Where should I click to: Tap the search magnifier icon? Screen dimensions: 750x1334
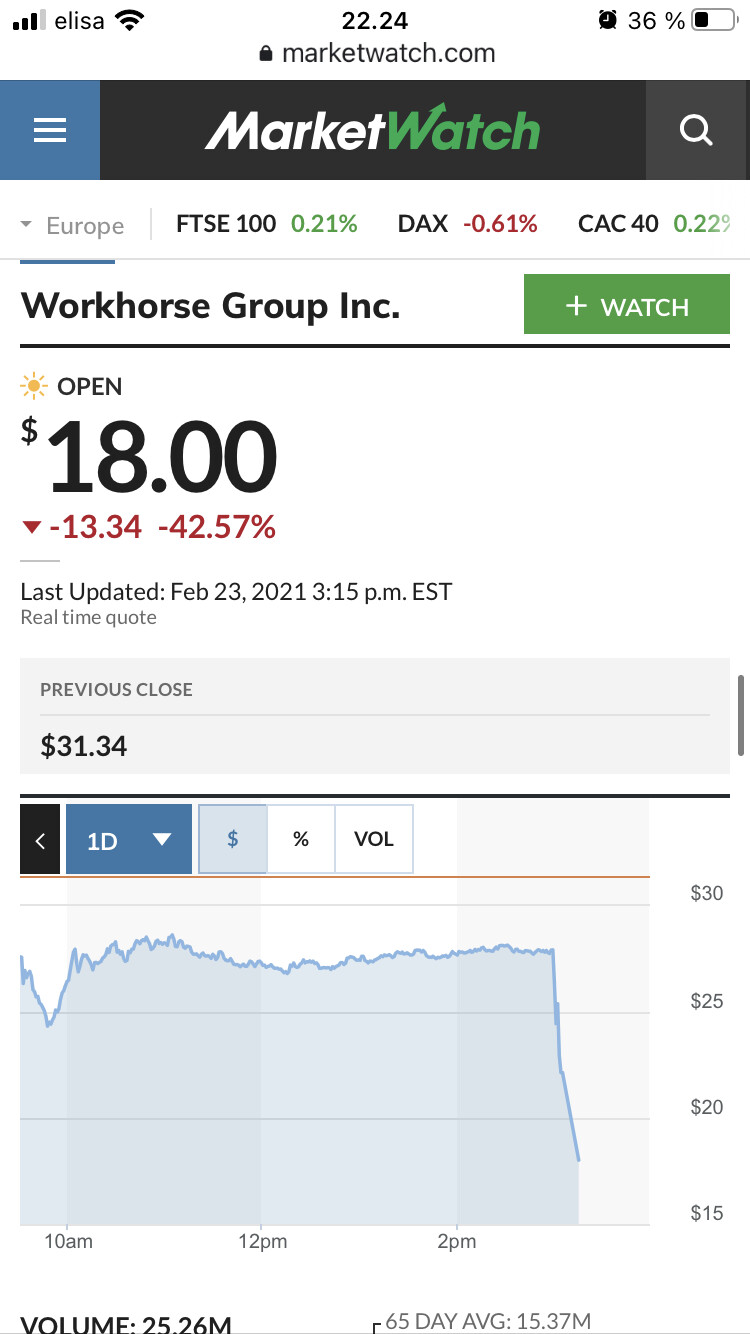pyautogui.click(x=696, y=130)
